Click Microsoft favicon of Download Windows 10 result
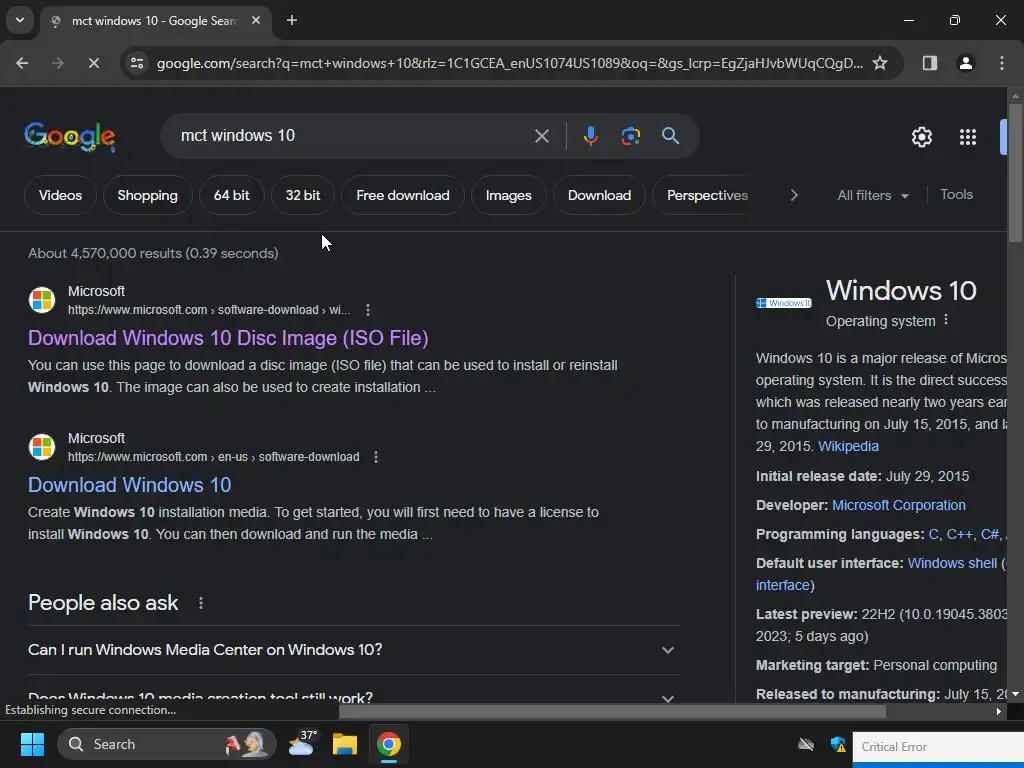Image resolution: width=1024 pixels, height=768 pixels. pyautogui.click(x=42, y=447)
